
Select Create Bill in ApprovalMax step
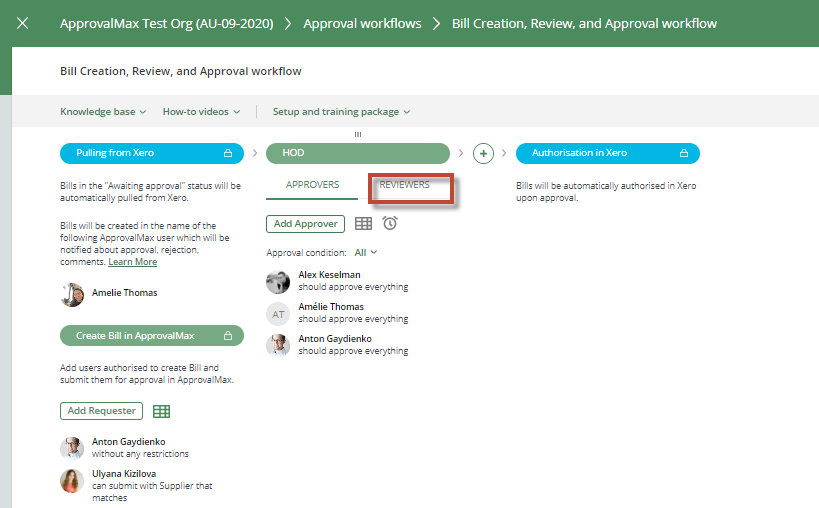[152, 336]
